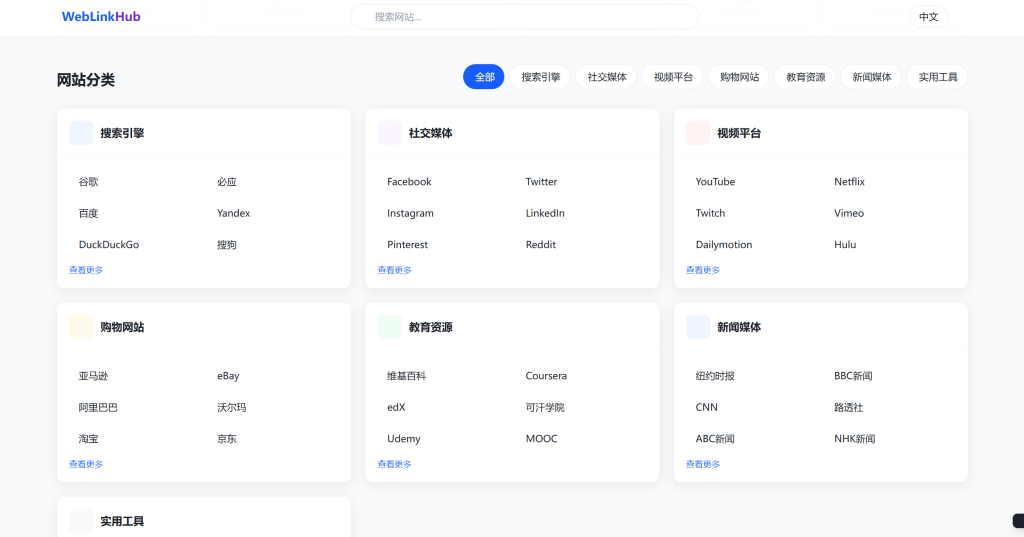Open the 百度 link
1024x537 pixels.
point(89,213)
